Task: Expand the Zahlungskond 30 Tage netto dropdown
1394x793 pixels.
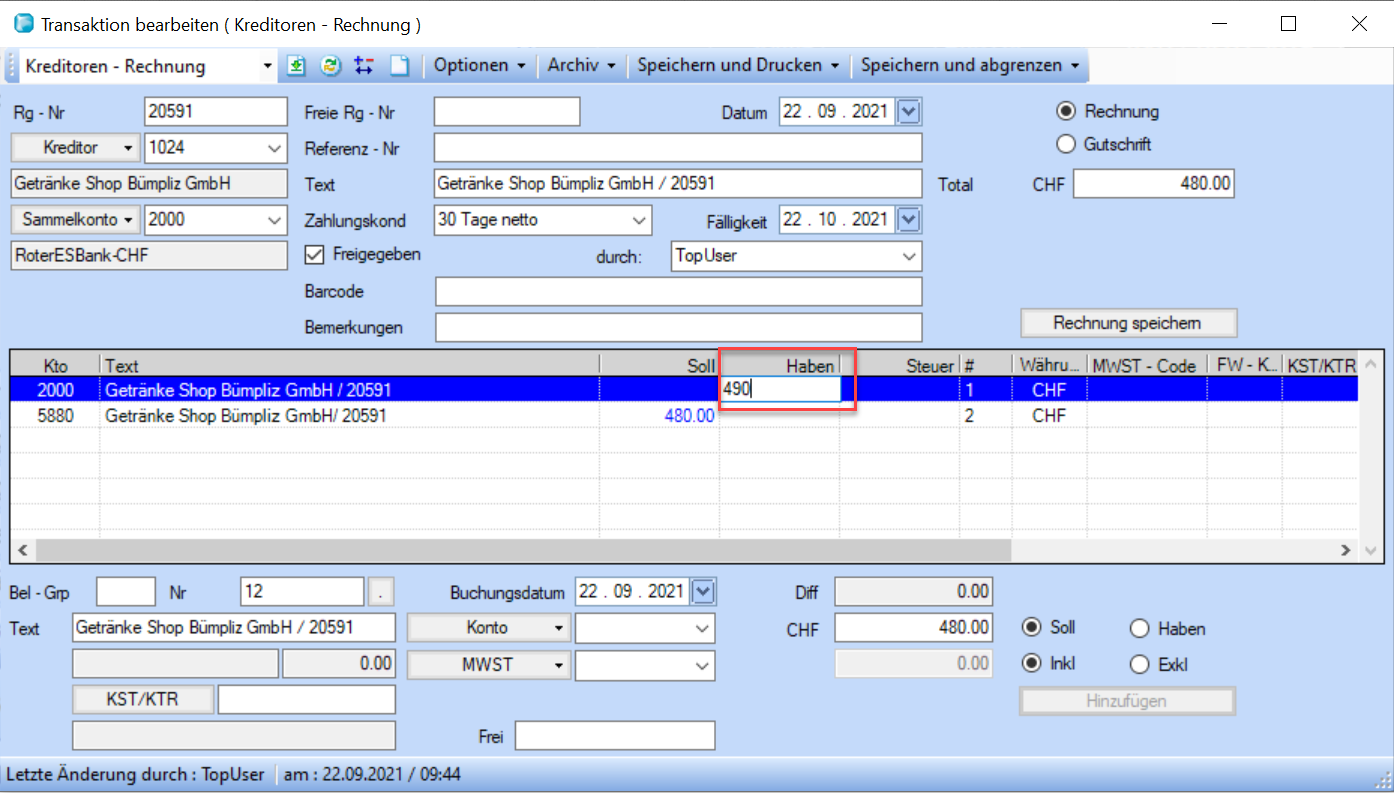Action: point(639,220)
